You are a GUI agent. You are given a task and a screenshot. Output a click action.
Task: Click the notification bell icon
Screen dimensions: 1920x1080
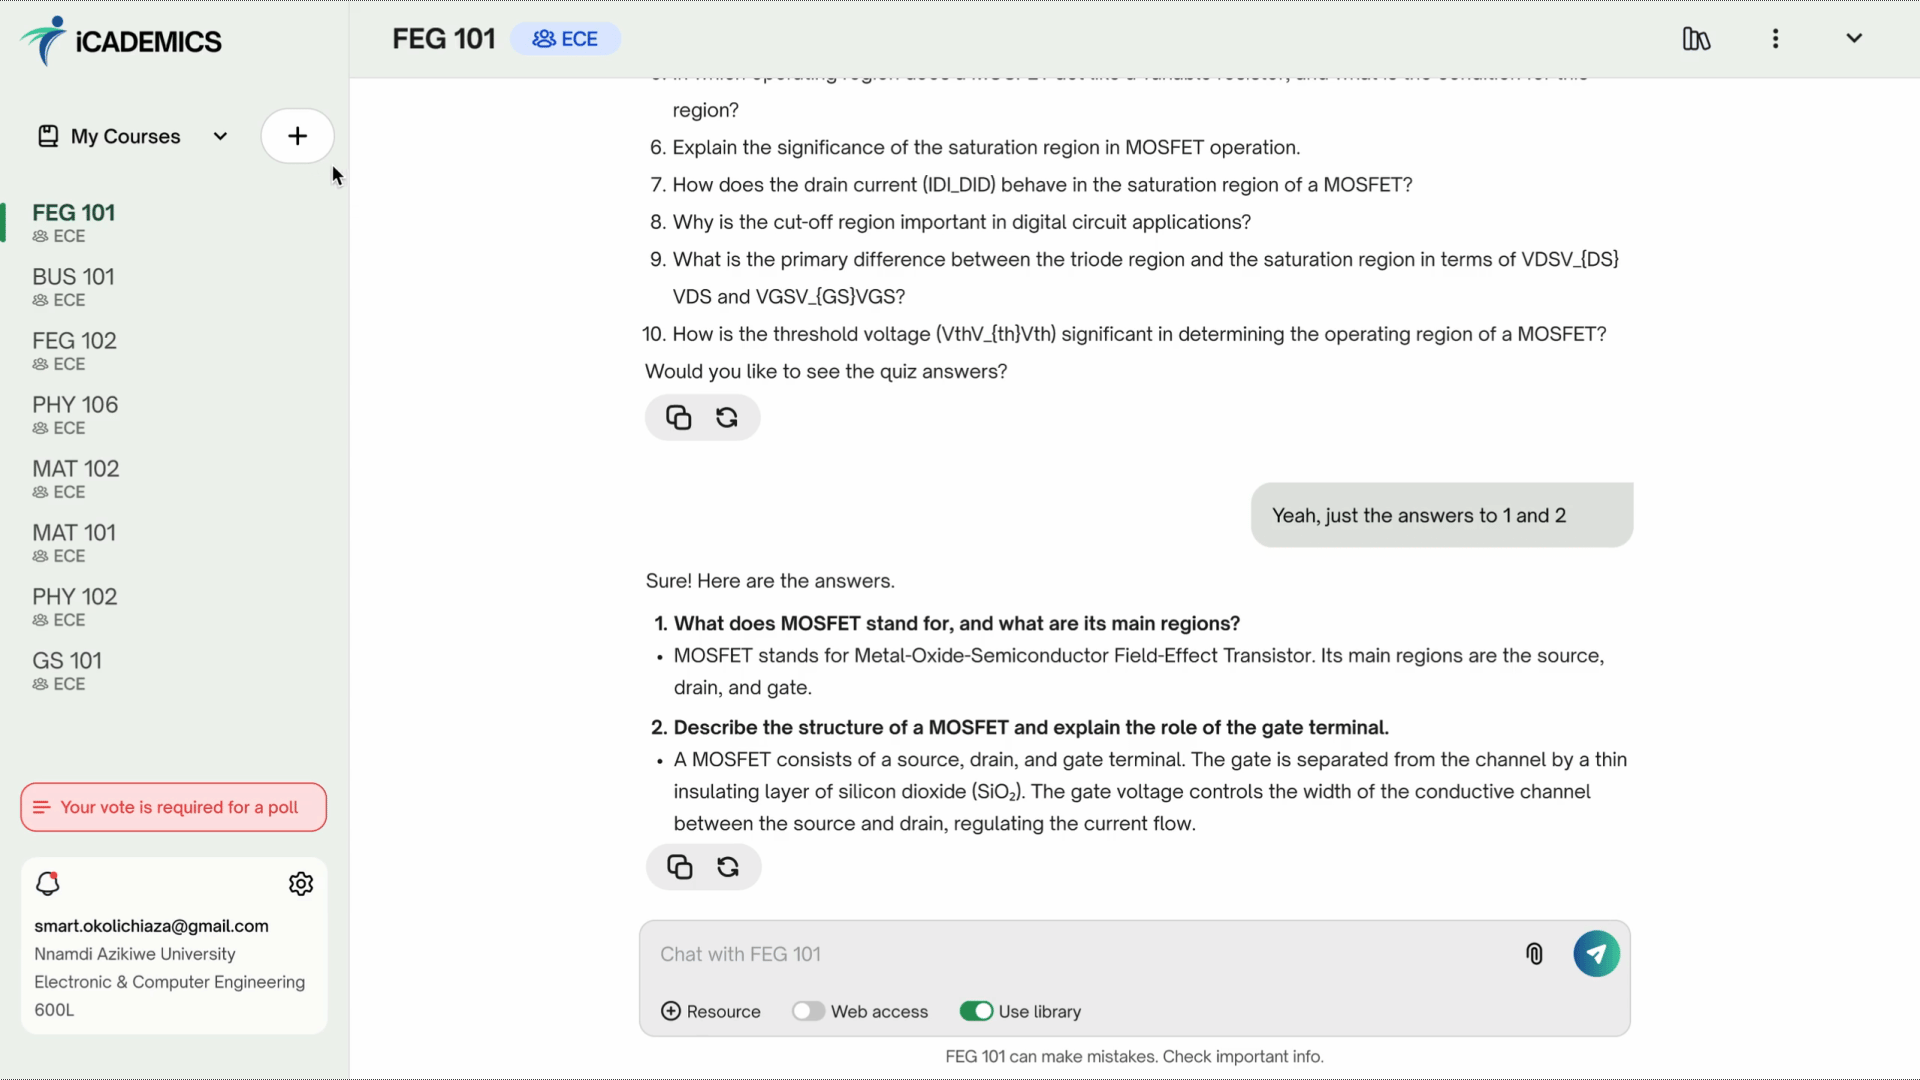47,884
